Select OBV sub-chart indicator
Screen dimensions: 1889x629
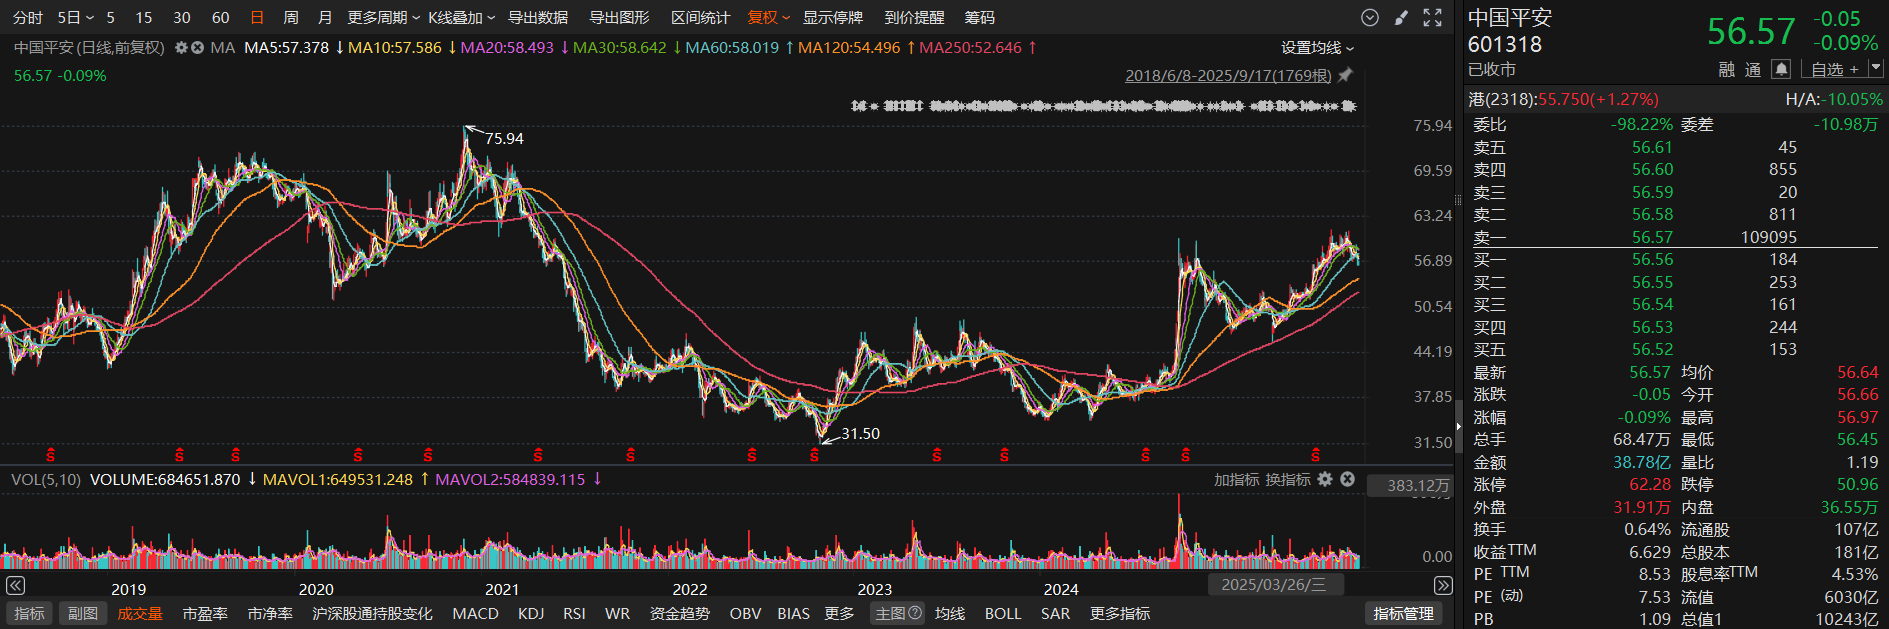point(745,613)
